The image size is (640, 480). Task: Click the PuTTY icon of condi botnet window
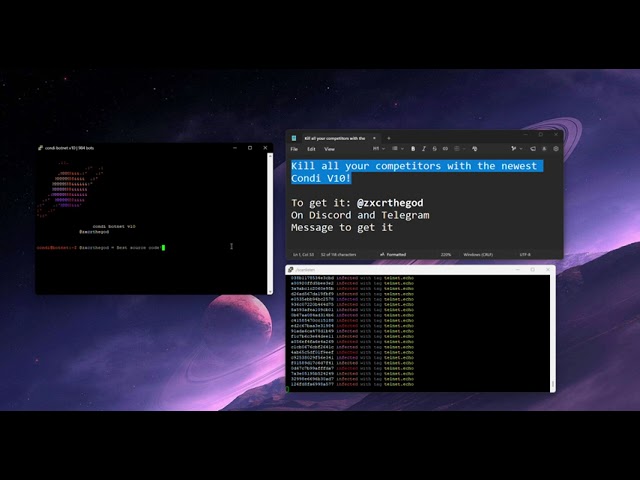pos(40,148)
